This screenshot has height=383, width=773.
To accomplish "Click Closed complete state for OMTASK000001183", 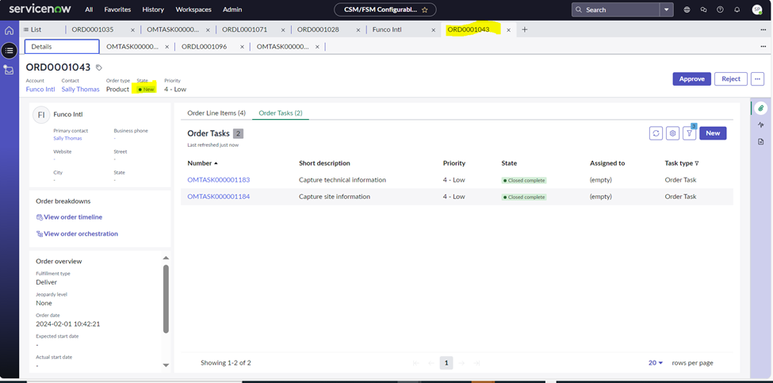I will 524,180.
